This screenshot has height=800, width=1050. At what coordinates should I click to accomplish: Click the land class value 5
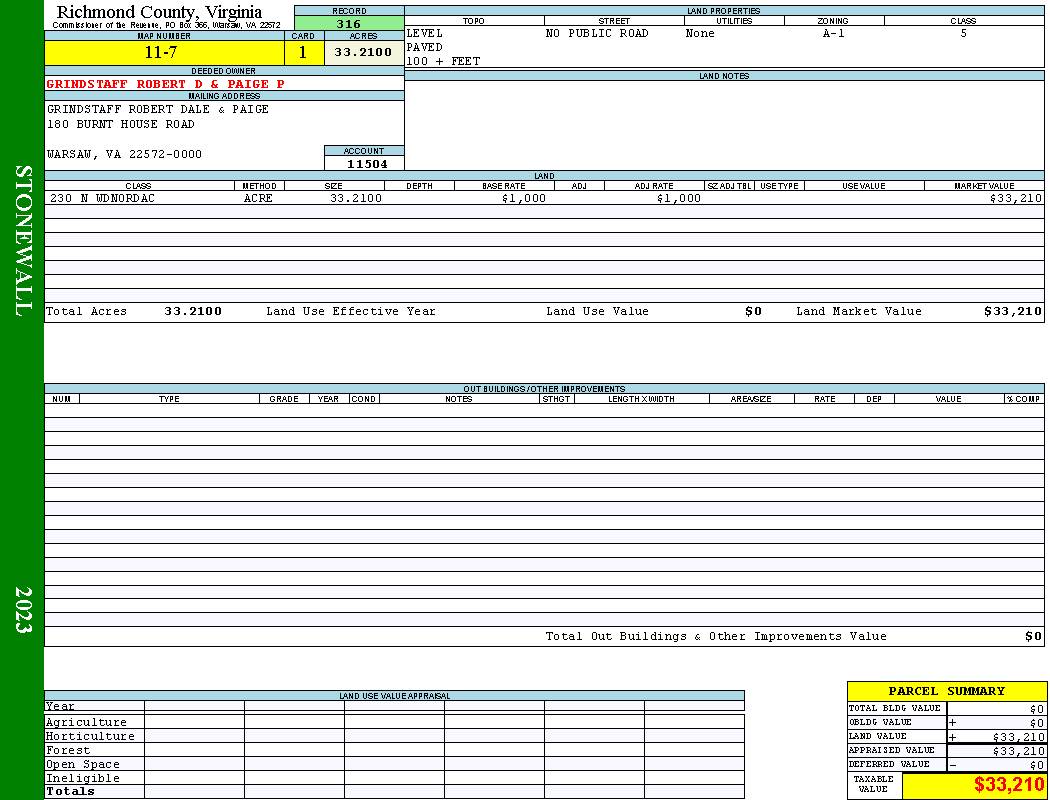(x=964, y=33)
